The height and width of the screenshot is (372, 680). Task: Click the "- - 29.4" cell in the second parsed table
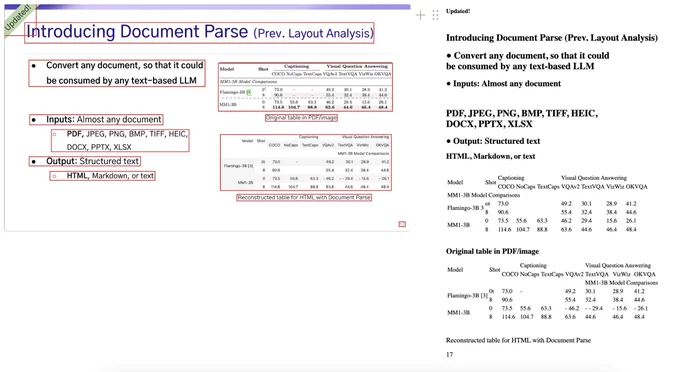coord(594,308)
